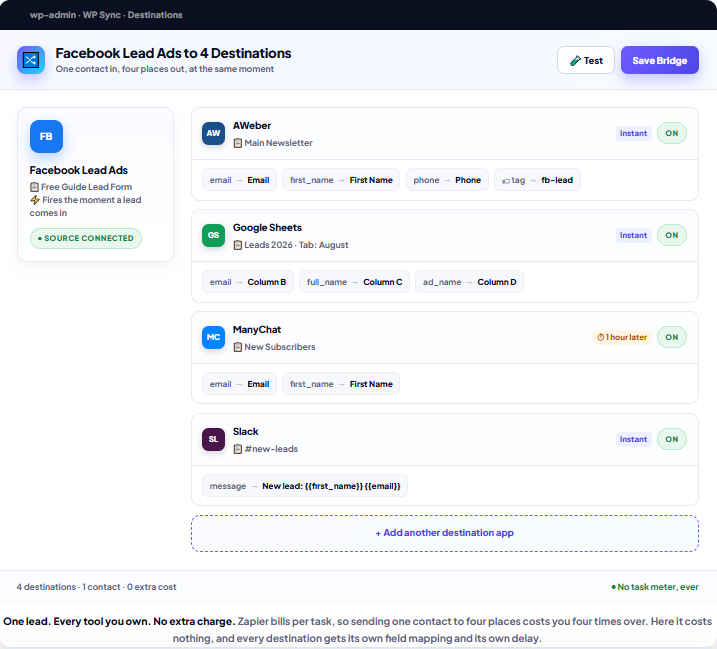
Task: Click the 4 destinations footer summary
Action: tap(96, 587)
